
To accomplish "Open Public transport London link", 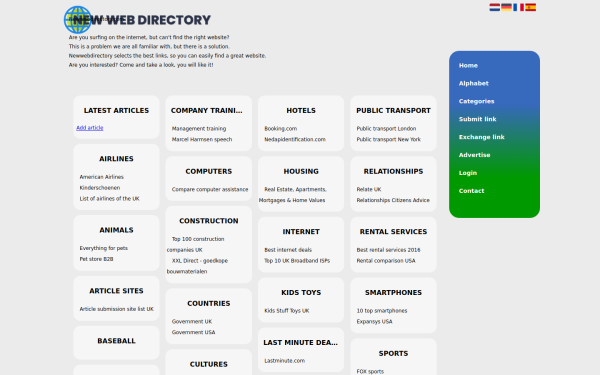I will point(386,129).
